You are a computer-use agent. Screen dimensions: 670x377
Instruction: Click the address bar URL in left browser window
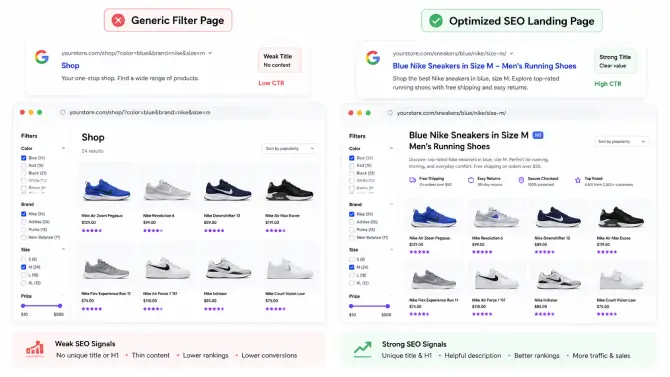tap(140, 112)
